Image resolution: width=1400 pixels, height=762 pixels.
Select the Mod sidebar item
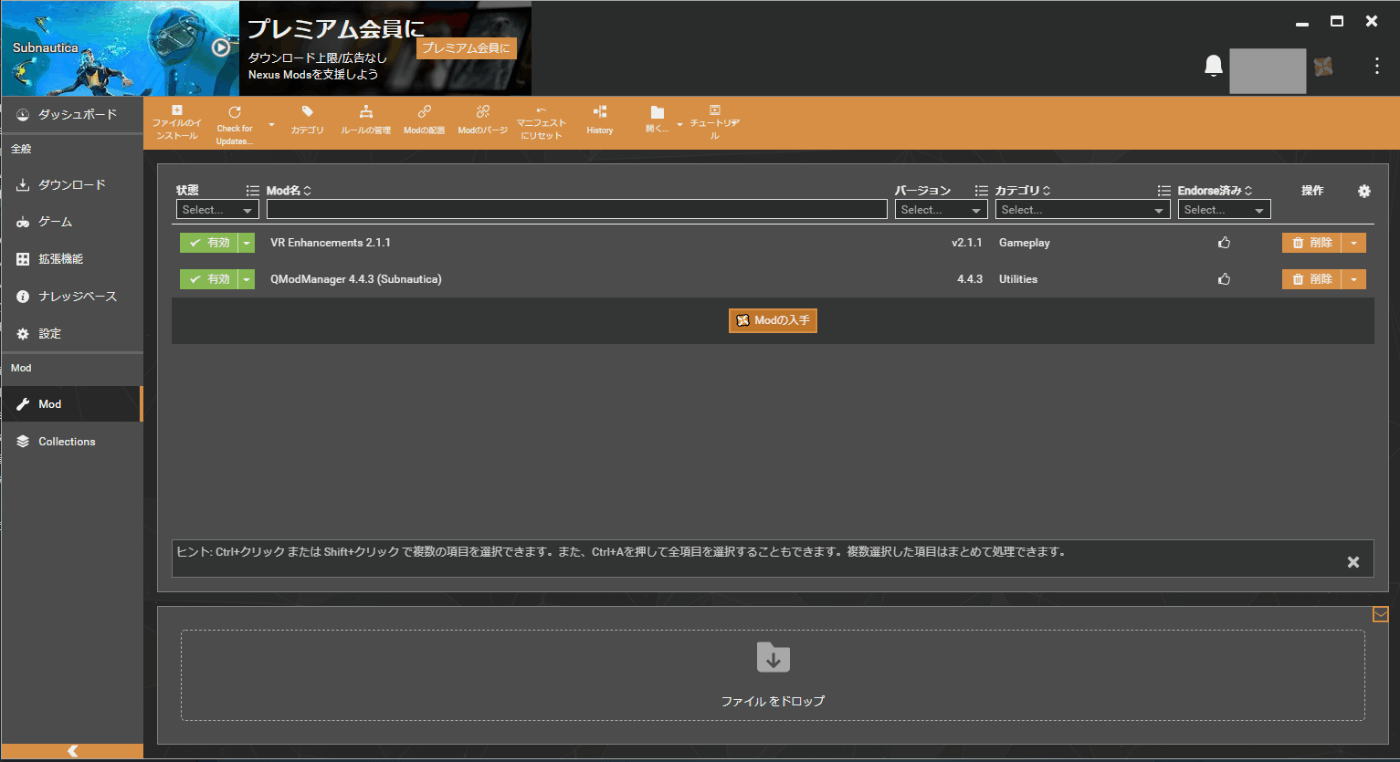[71, 404]
